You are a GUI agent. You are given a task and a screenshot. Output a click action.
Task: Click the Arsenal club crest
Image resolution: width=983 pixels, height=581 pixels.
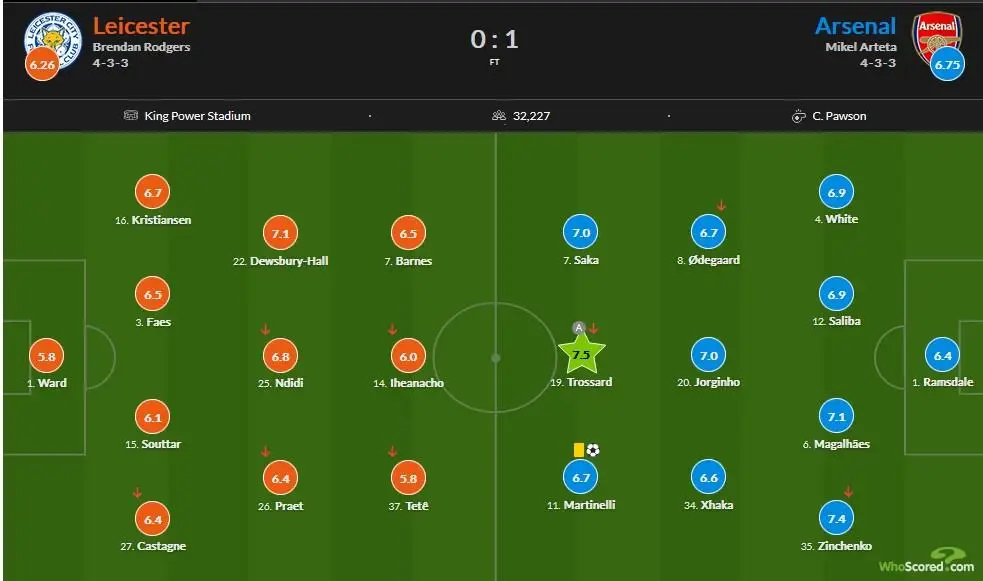[937, 36]
